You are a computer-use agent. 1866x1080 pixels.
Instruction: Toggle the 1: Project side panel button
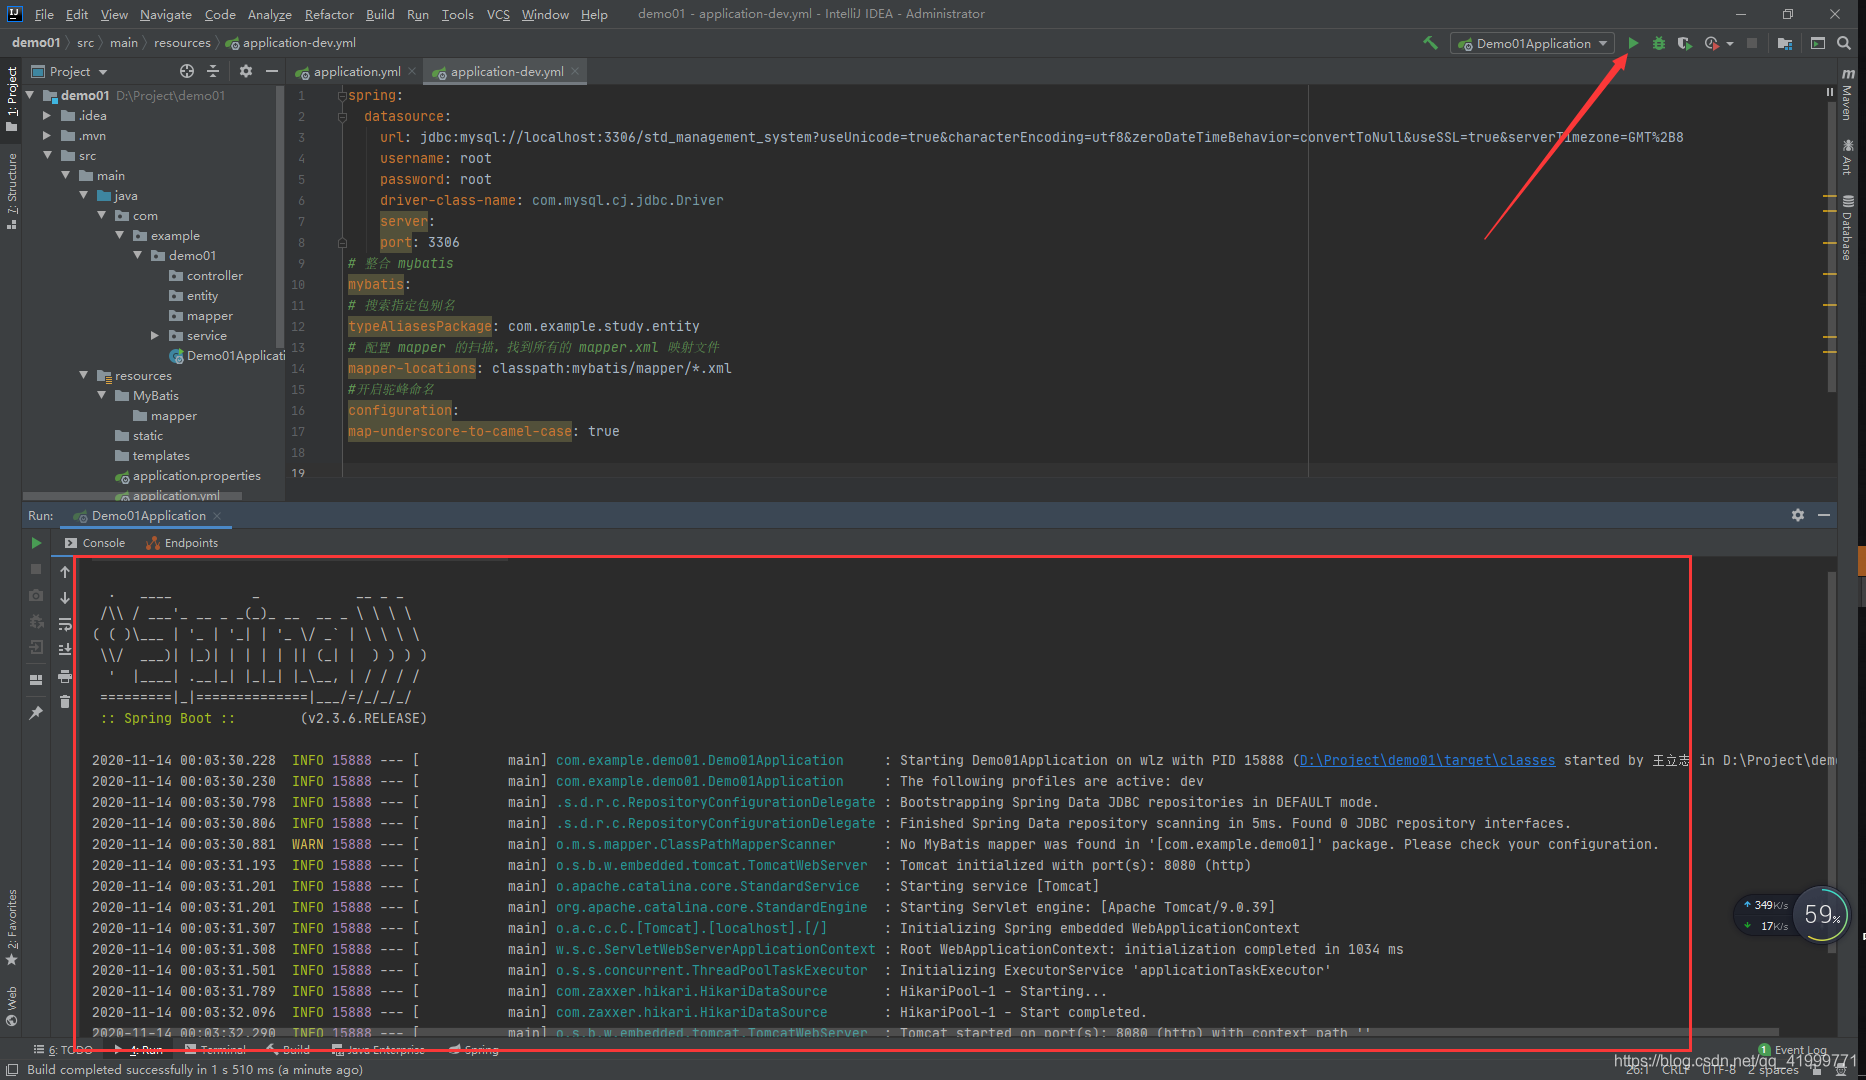click(x=12, y=98)
